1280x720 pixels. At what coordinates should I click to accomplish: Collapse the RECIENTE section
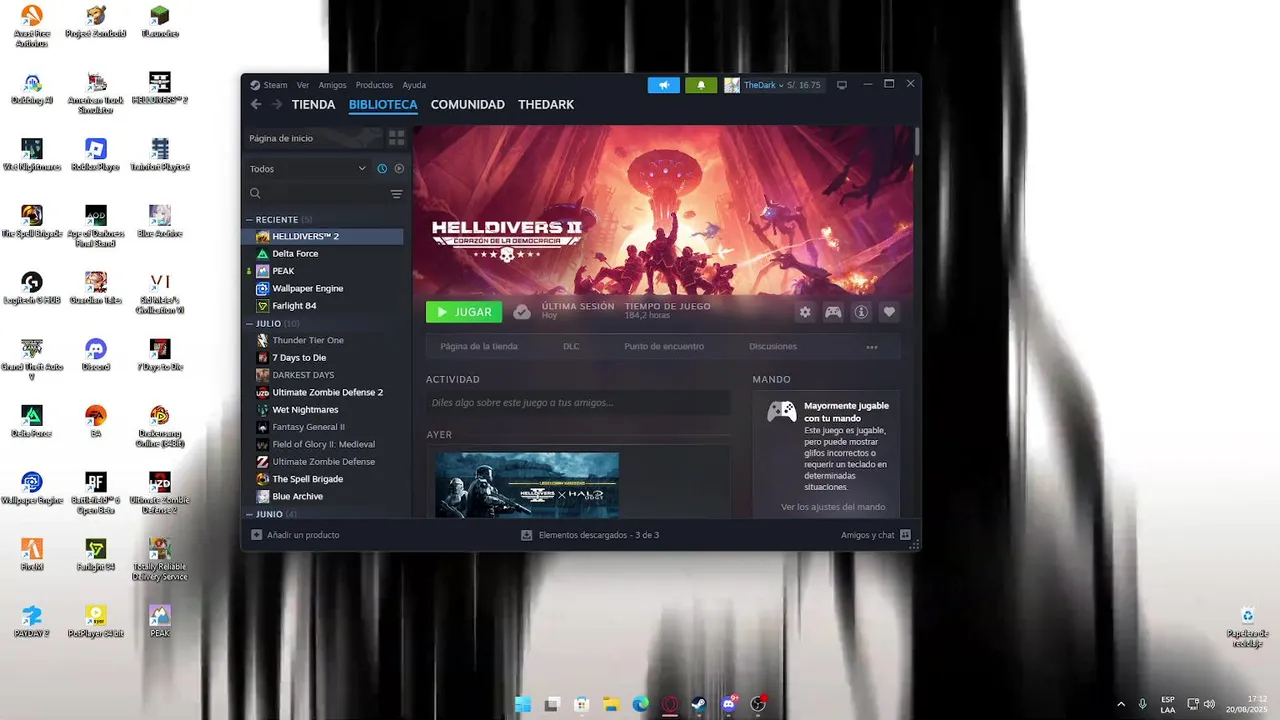click(x=250, y=220)
